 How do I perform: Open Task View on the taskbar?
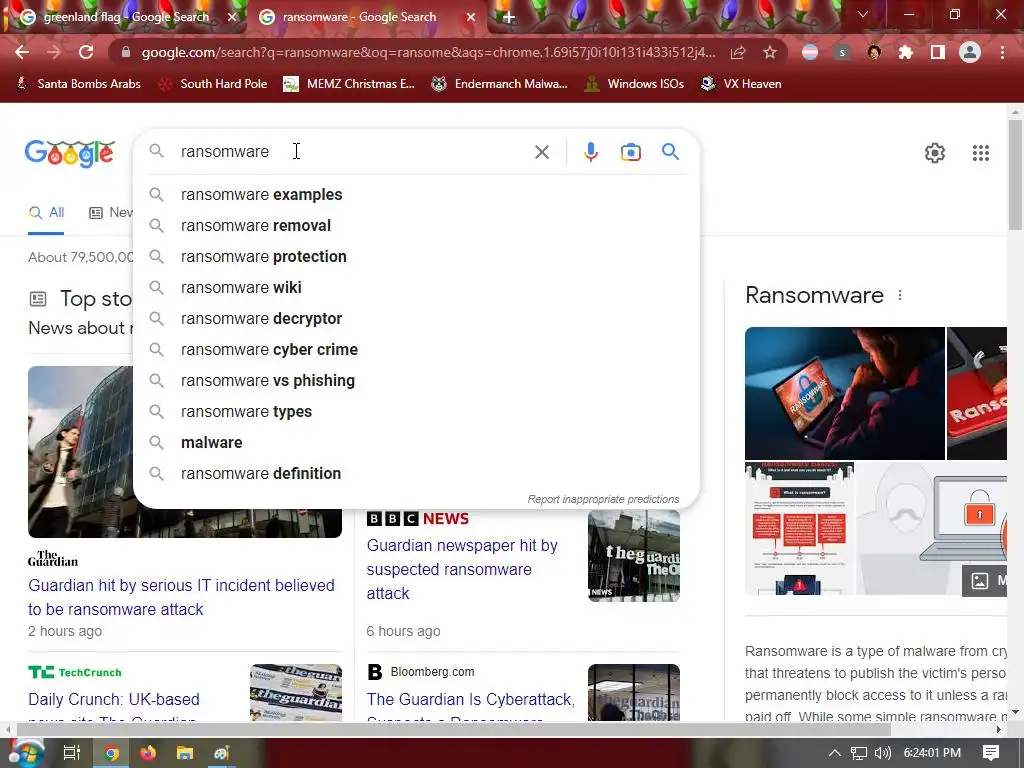pyautogui.click(x=71, y=753)
